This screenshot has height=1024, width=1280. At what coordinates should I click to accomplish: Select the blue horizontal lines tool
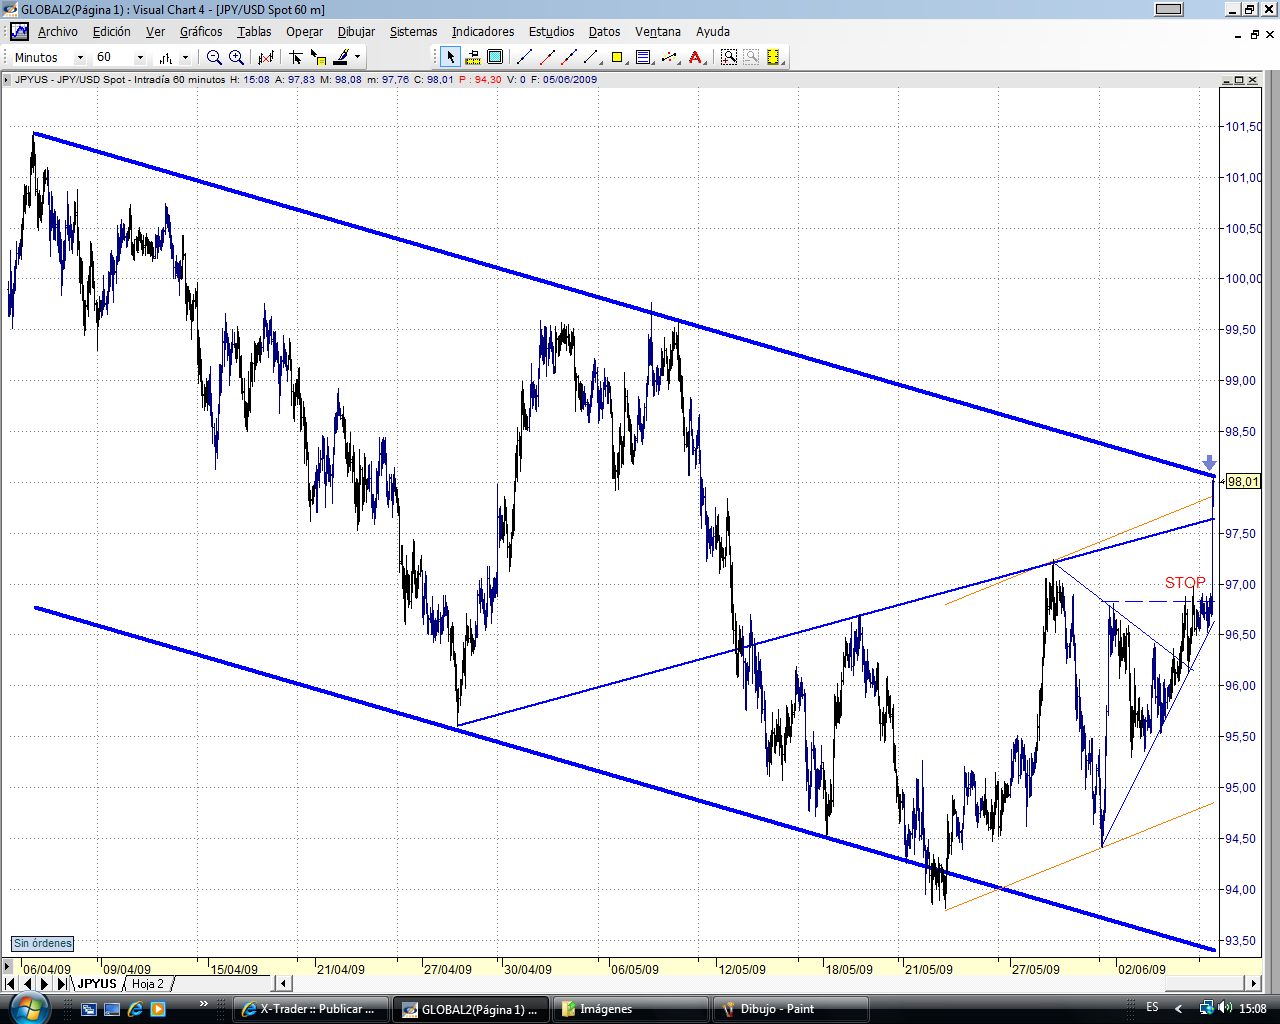tap(643, 58)
